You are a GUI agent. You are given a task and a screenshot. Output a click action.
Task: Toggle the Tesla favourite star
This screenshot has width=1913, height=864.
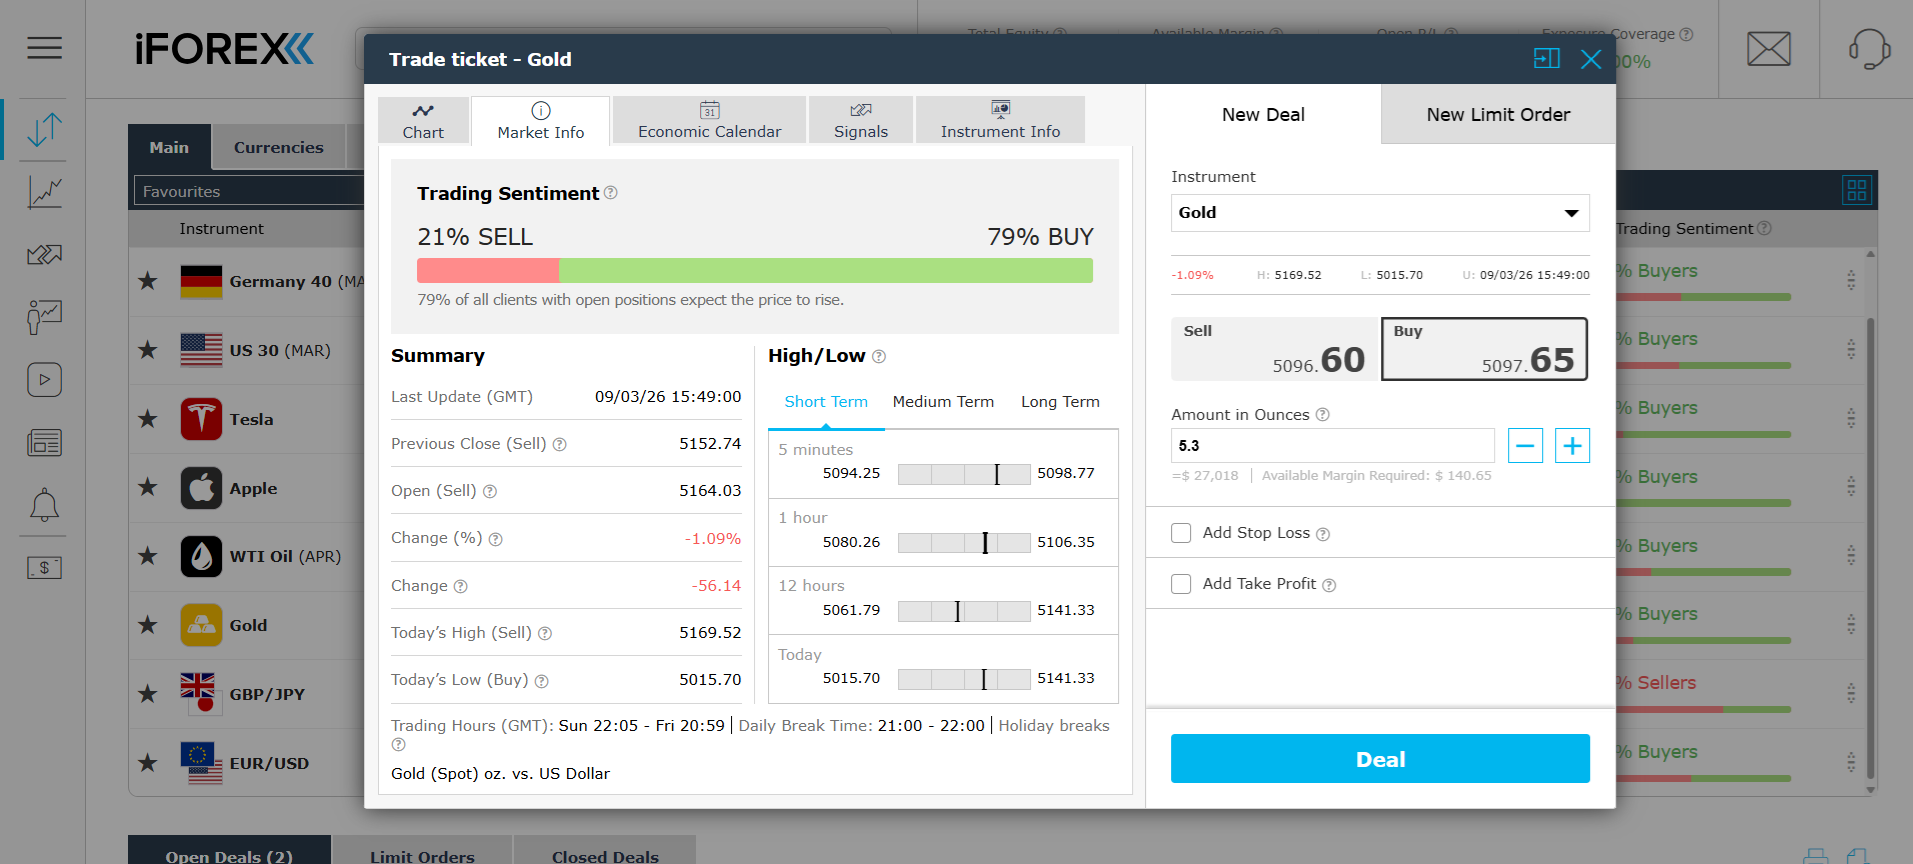click(x=148, y=419)
